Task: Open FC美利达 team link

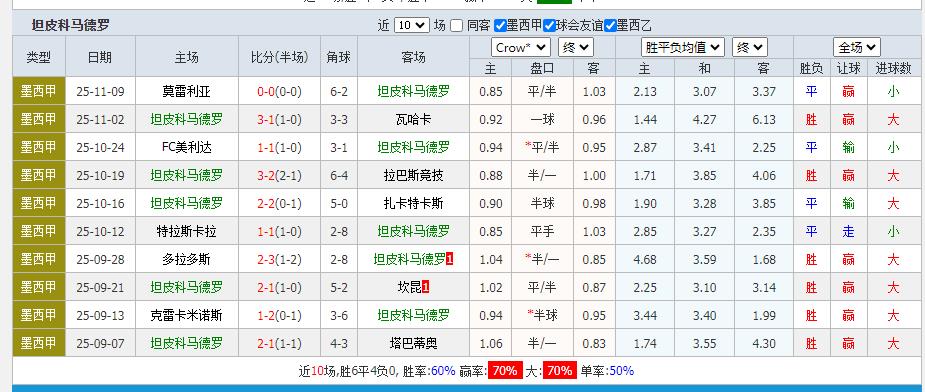Action: [186, 148]
